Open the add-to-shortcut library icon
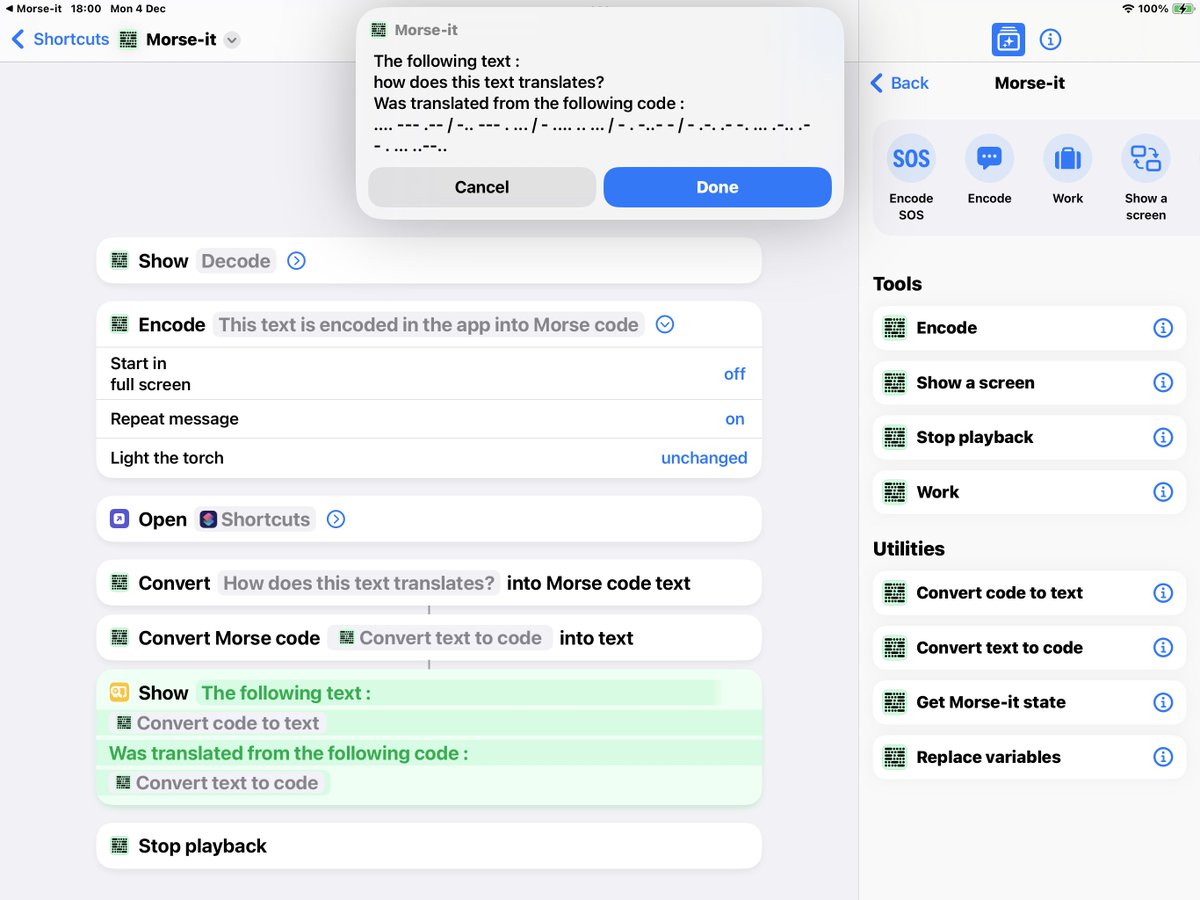Viewport: 1200px width, 900px height. (1008, 40)
